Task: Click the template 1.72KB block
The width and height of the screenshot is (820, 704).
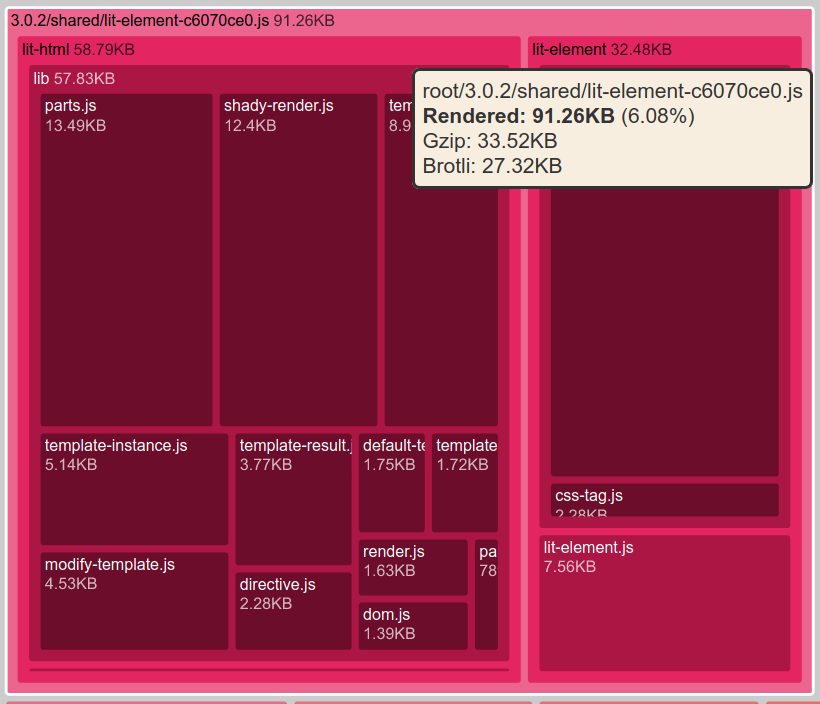Action: coord(465,483)
